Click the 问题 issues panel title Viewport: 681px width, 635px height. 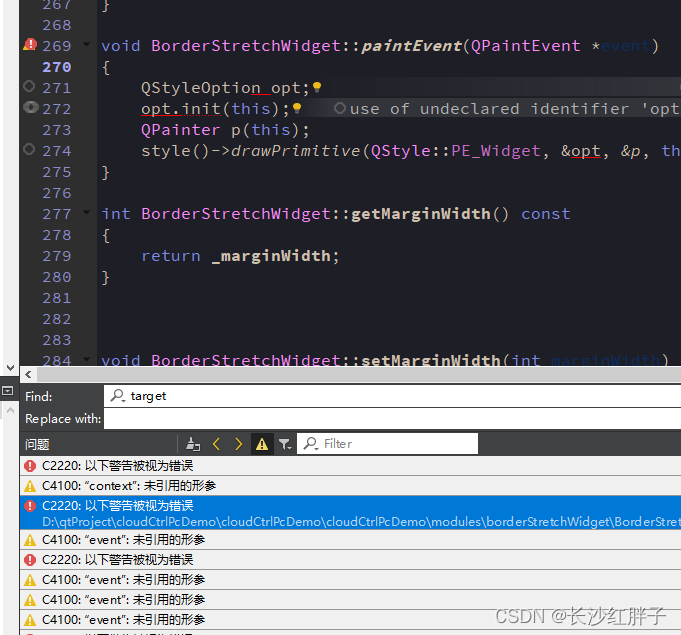click(37, 444)
